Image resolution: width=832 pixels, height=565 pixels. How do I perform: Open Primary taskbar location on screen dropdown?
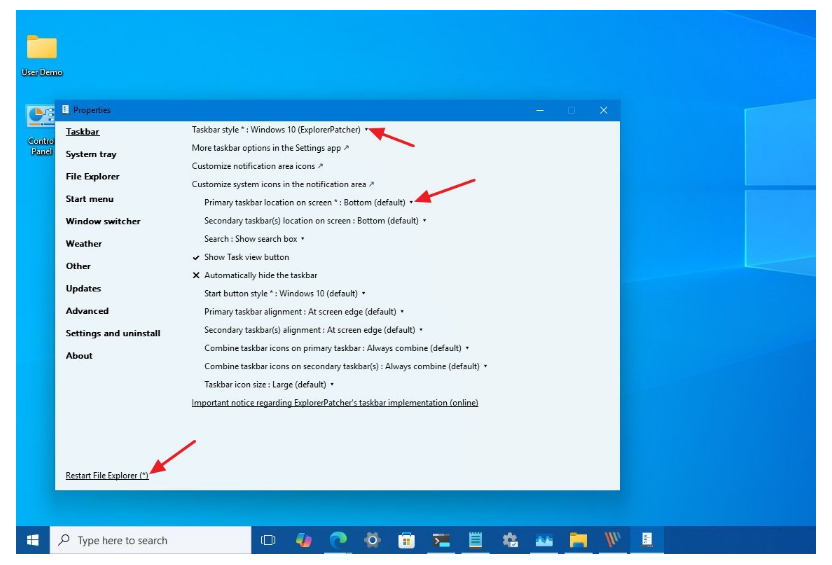[x=308, y=202]
